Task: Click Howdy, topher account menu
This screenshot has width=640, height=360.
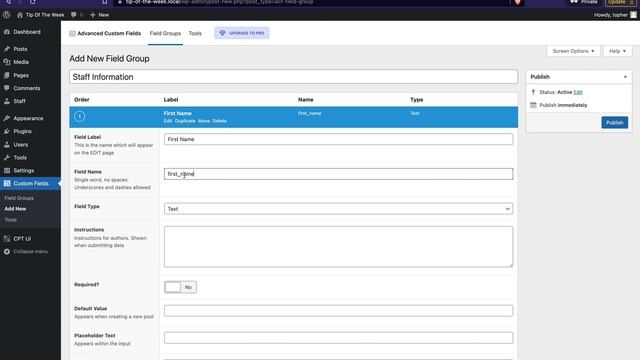Action: pos(615,15)
